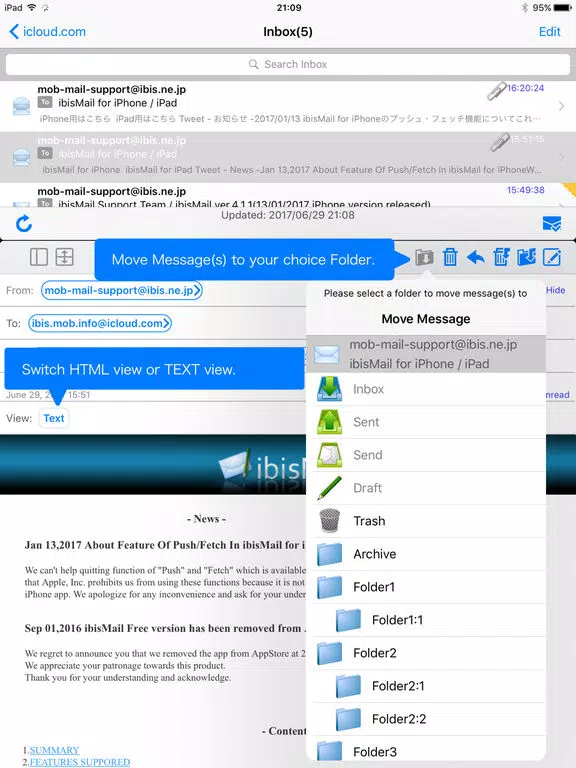This screenshot has width=576, height=768.
Task: Compose a new message icon
Action: (x=552, y=257)
